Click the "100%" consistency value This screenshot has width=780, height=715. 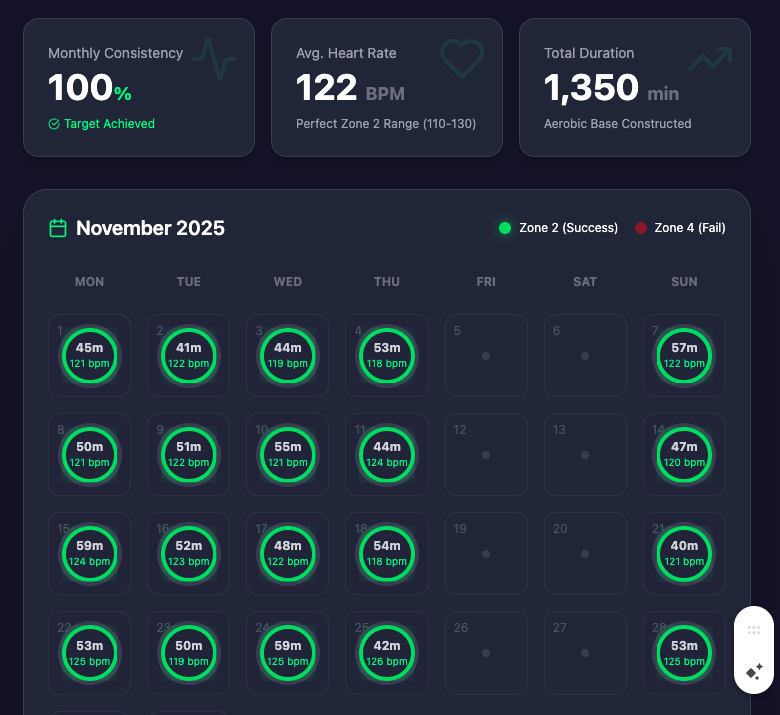click(90, 88)
